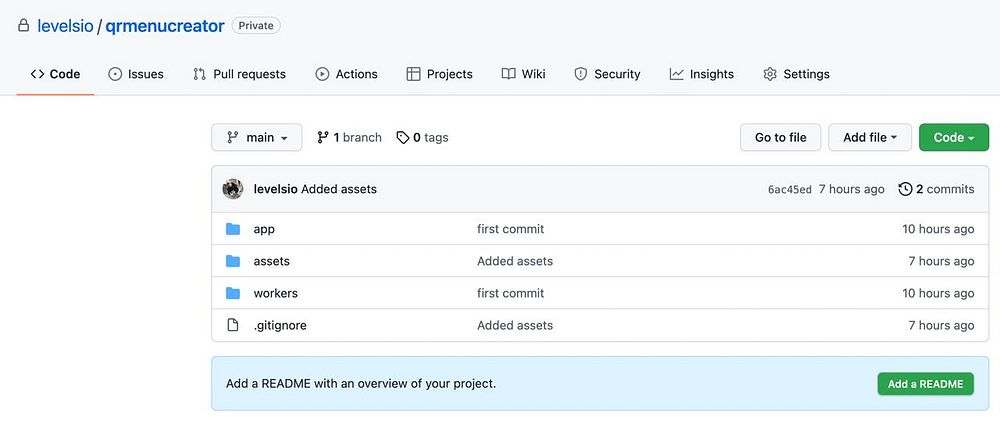Open the qrmenucreator repository name link
Screen dimensions: 1000x443
click(165, 26)
